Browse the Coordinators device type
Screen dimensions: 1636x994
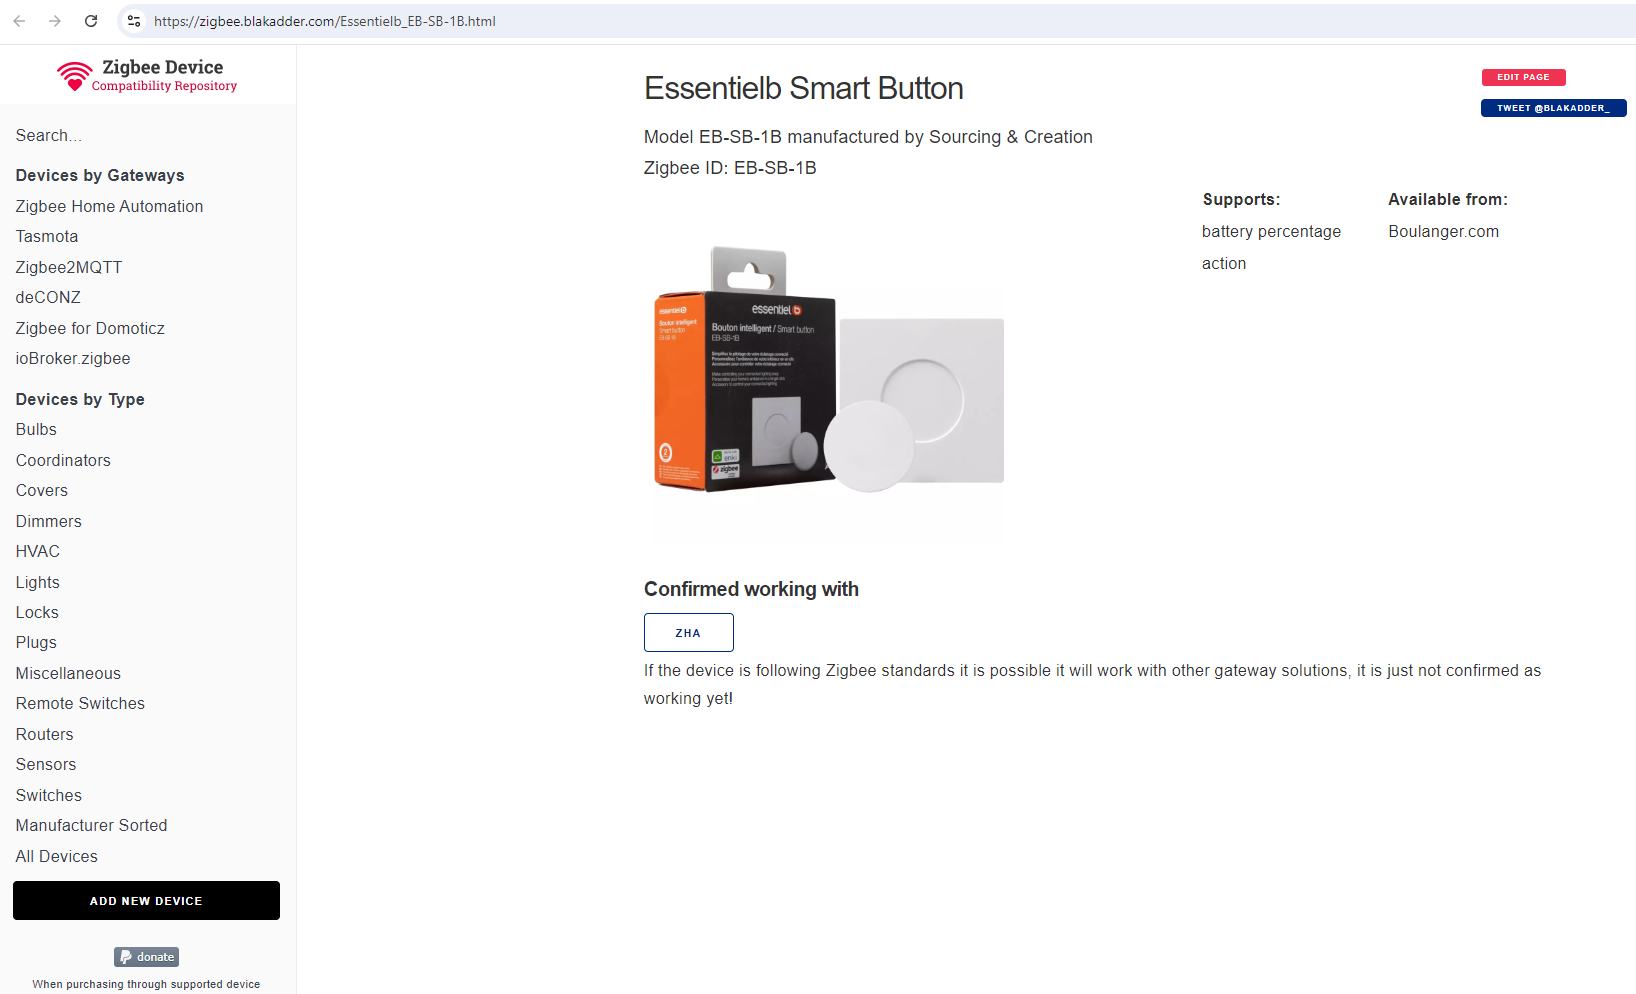[63, 460]
